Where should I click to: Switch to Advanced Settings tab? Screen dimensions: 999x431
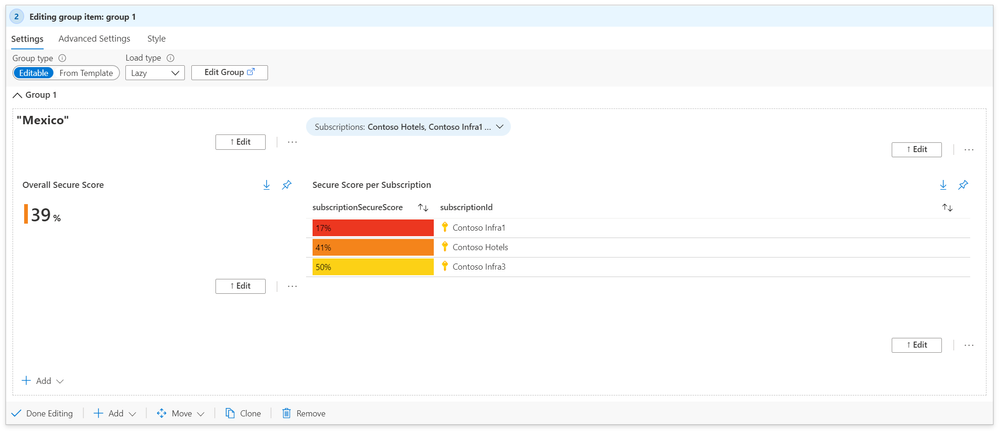tap(94, 39)
